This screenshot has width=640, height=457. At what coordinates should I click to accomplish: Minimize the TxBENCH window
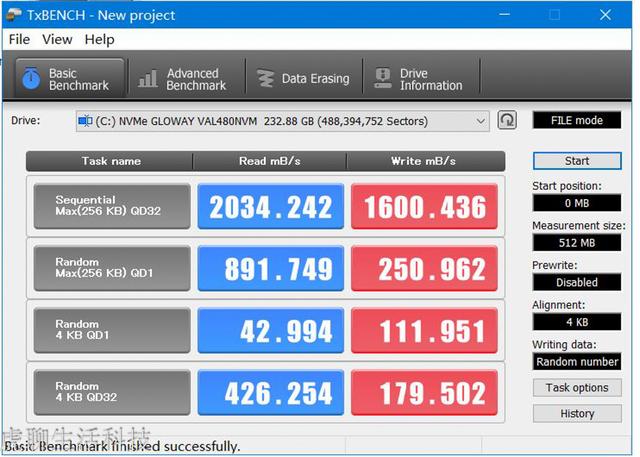tap(504, 15)
